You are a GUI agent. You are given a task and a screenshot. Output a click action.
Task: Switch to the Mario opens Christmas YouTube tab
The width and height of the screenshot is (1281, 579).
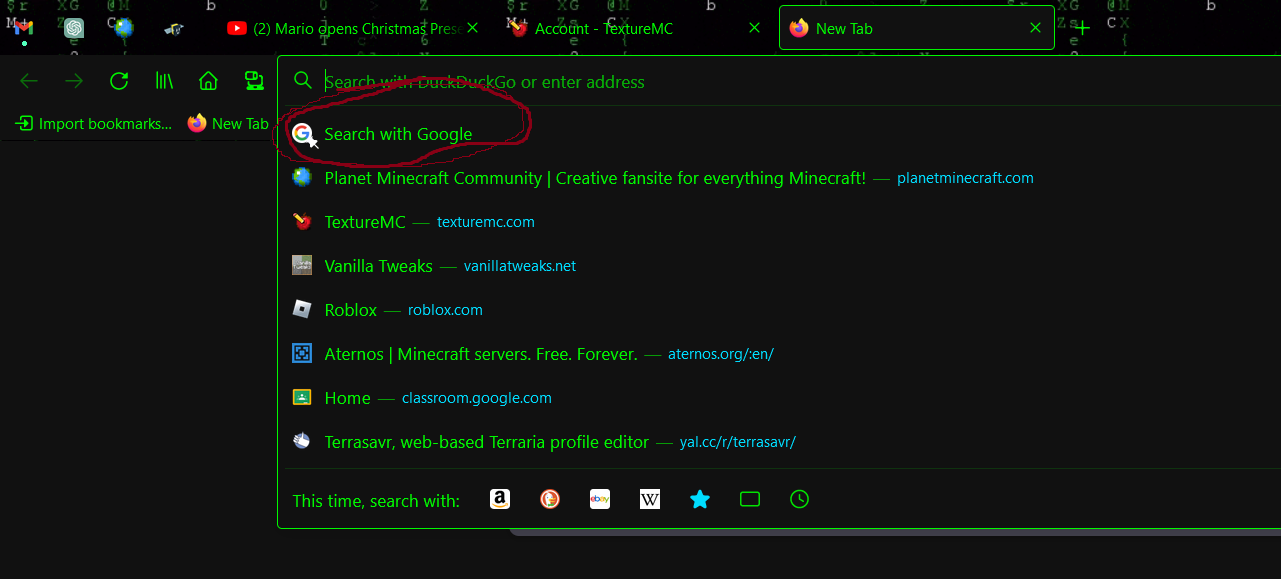click(343, 29)
